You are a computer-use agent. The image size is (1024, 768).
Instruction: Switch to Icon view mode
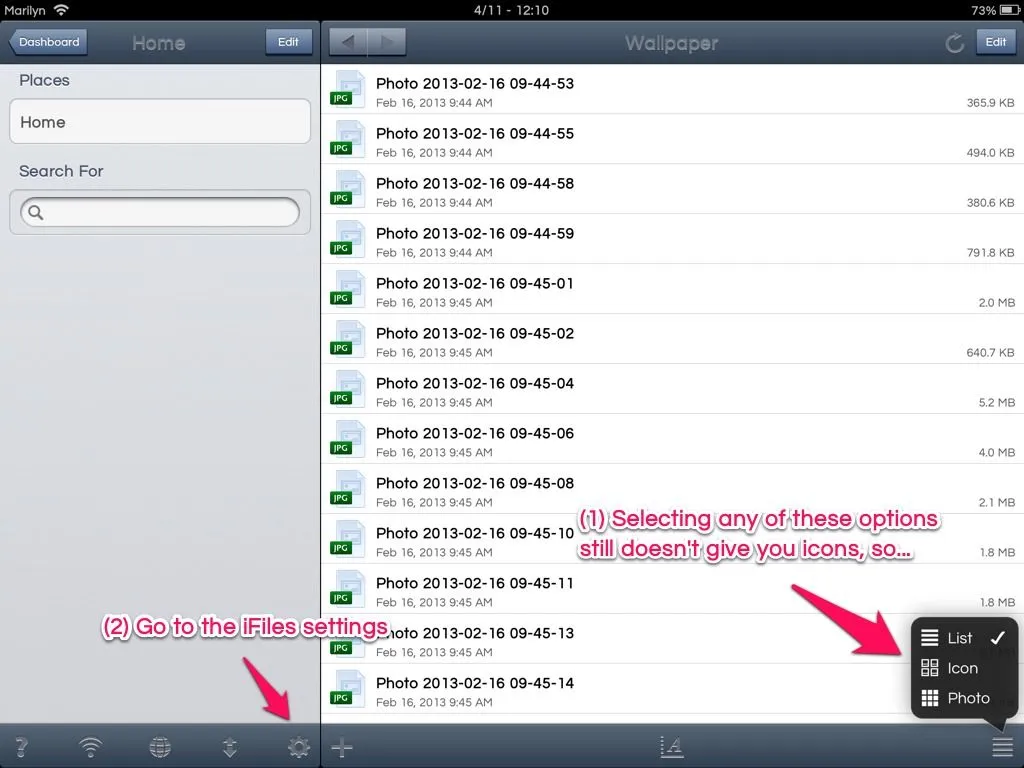point(960,668)
